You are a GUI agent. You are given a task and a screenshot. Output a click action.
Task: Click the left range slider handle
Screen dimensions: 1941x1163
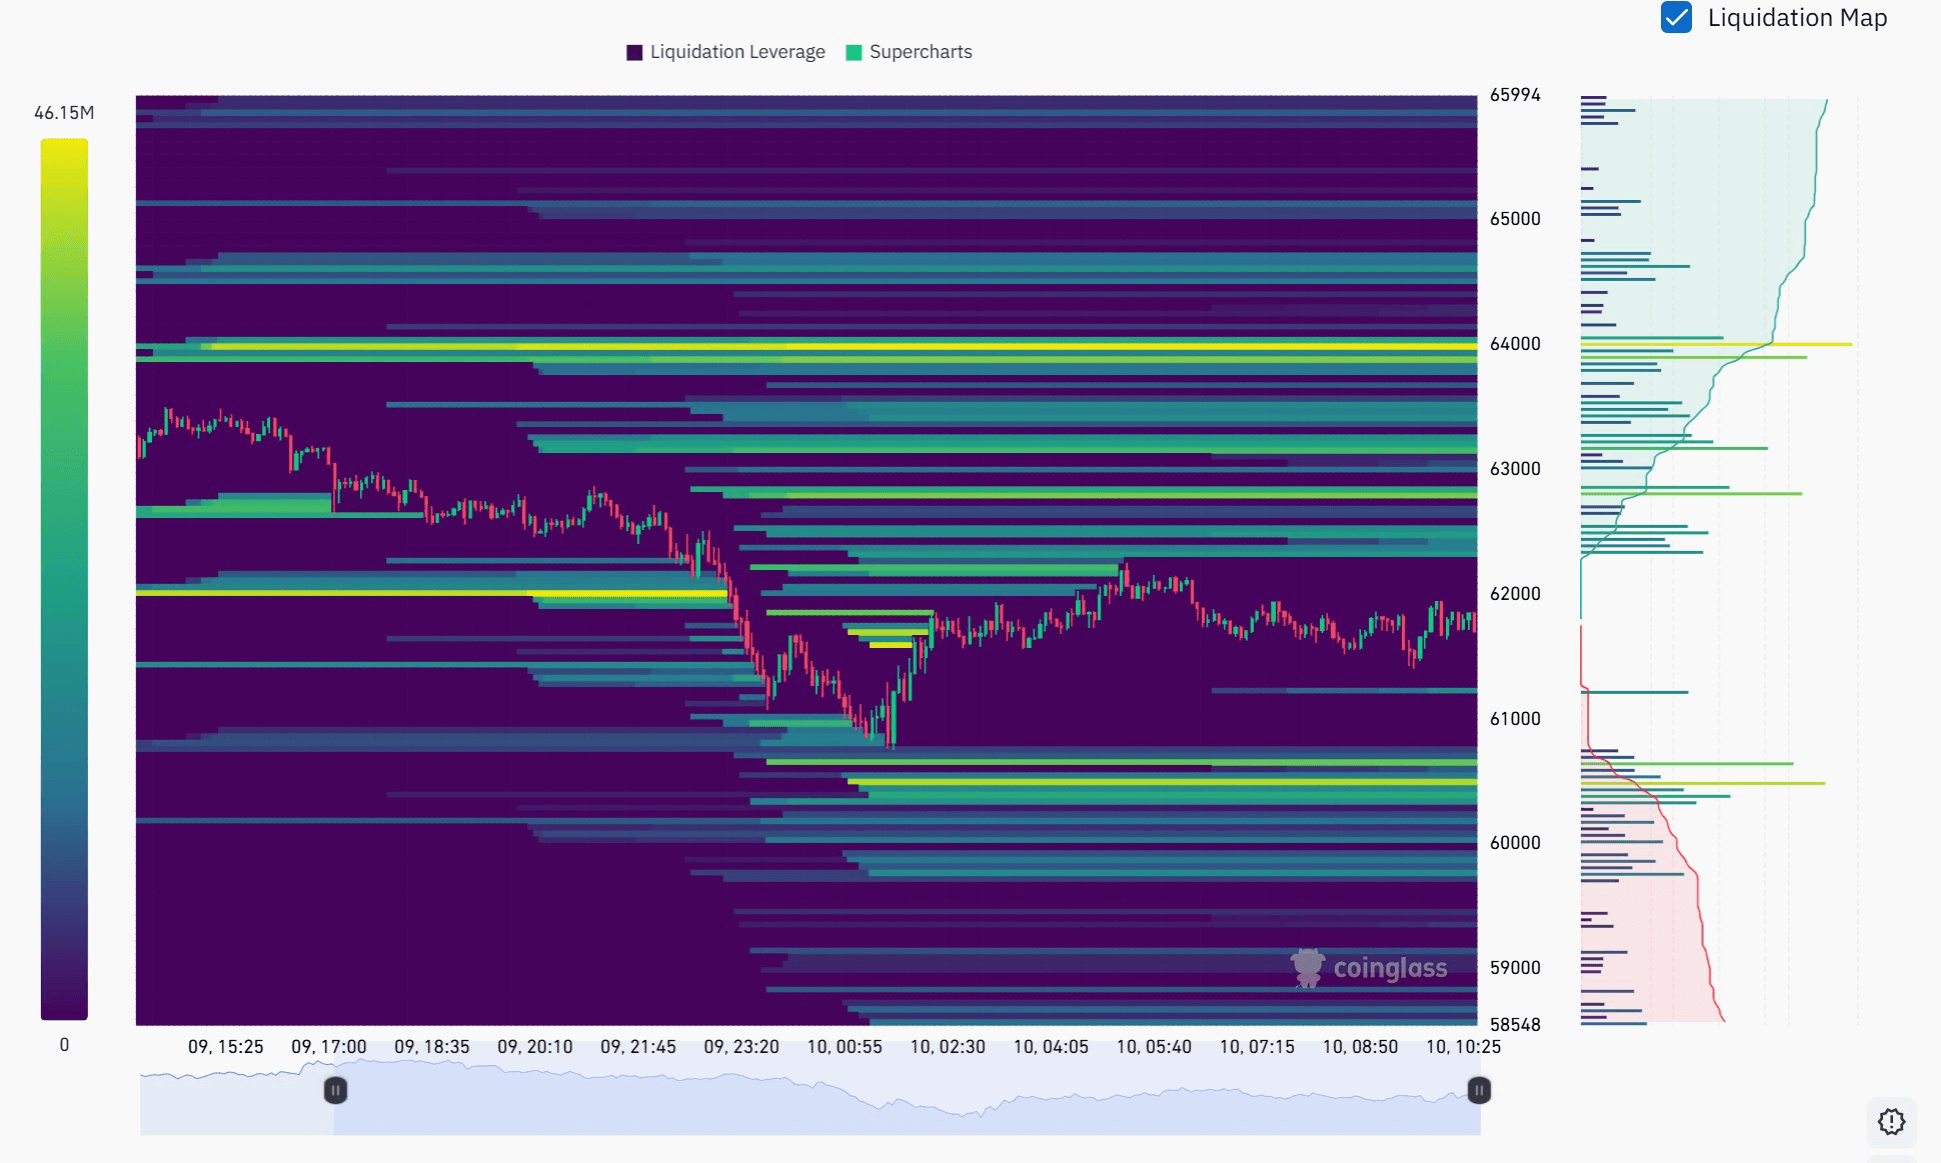tap(336, 1090)
